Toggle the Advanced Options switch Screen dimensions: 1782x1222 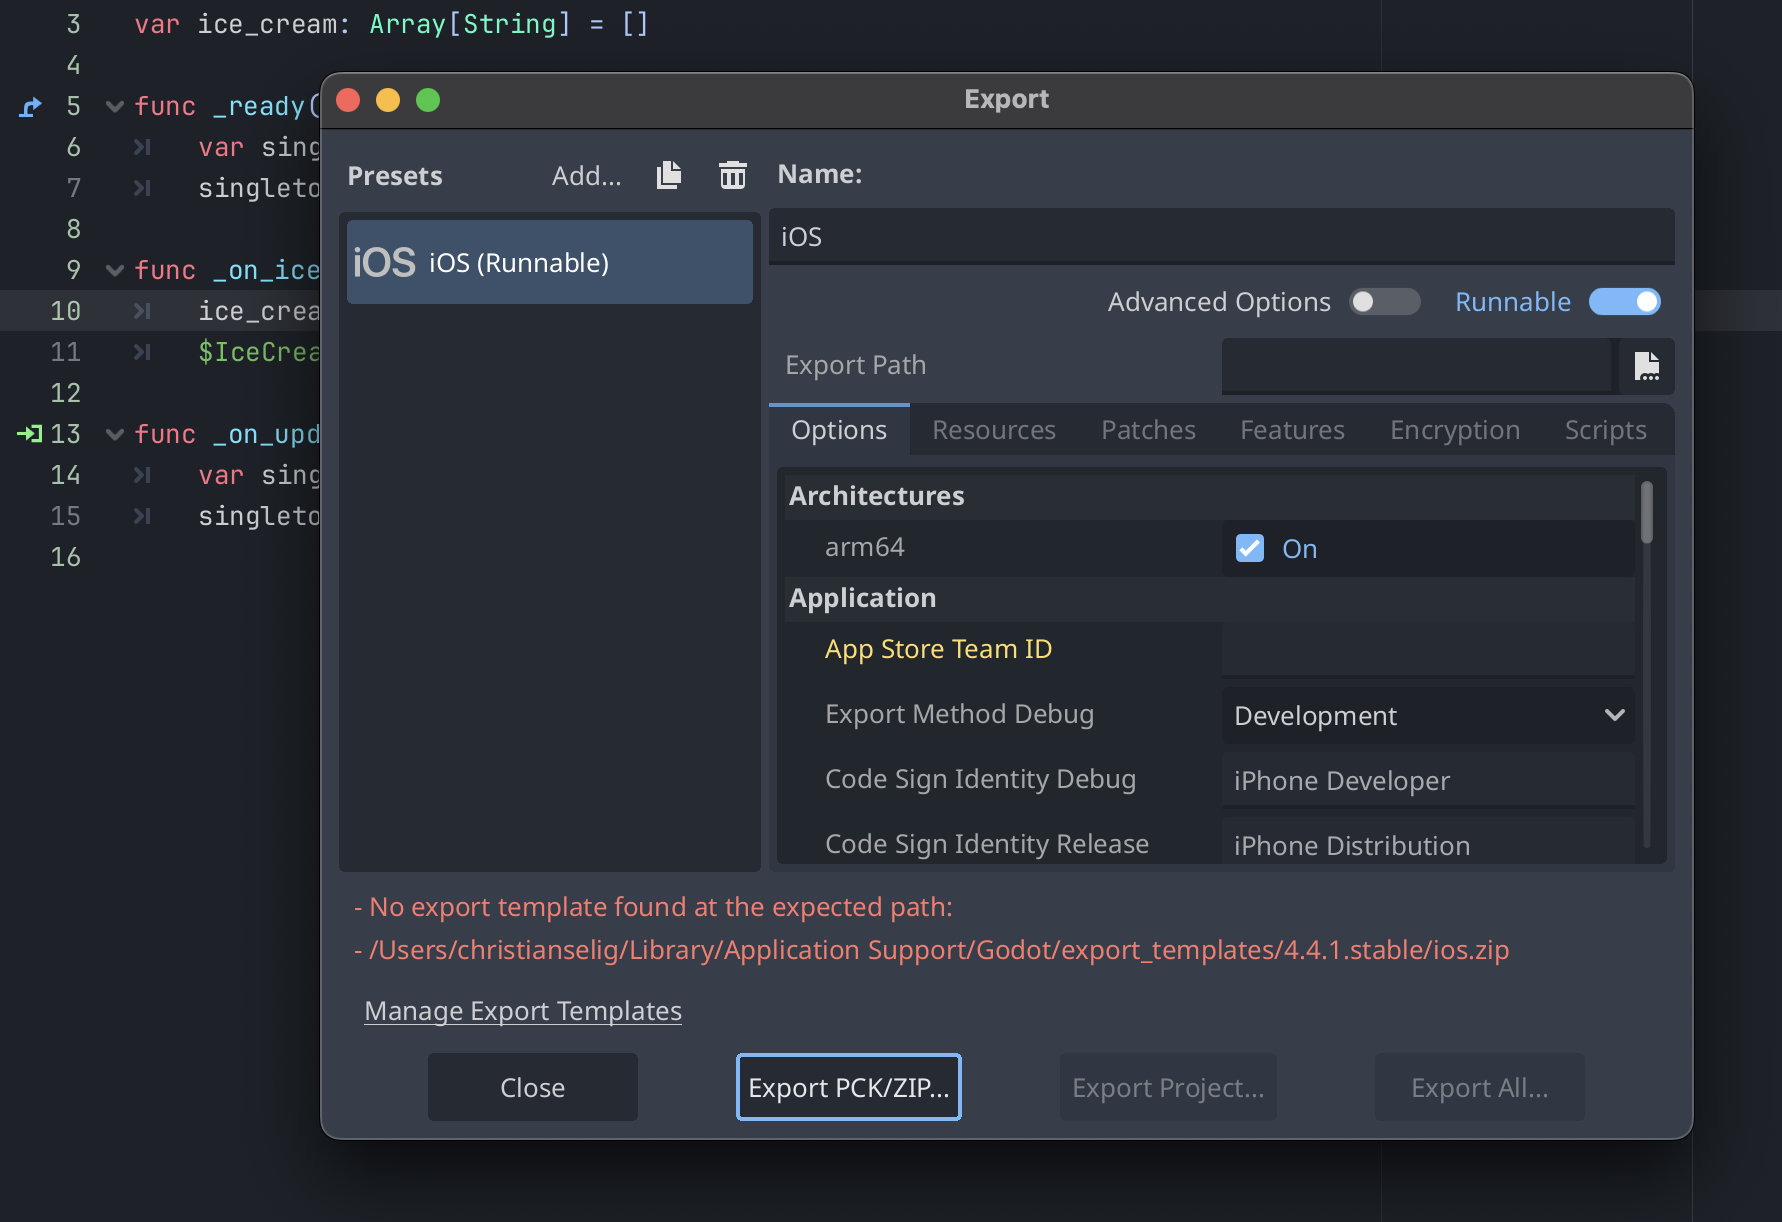pyautogui.click(x=1384, y=302)
